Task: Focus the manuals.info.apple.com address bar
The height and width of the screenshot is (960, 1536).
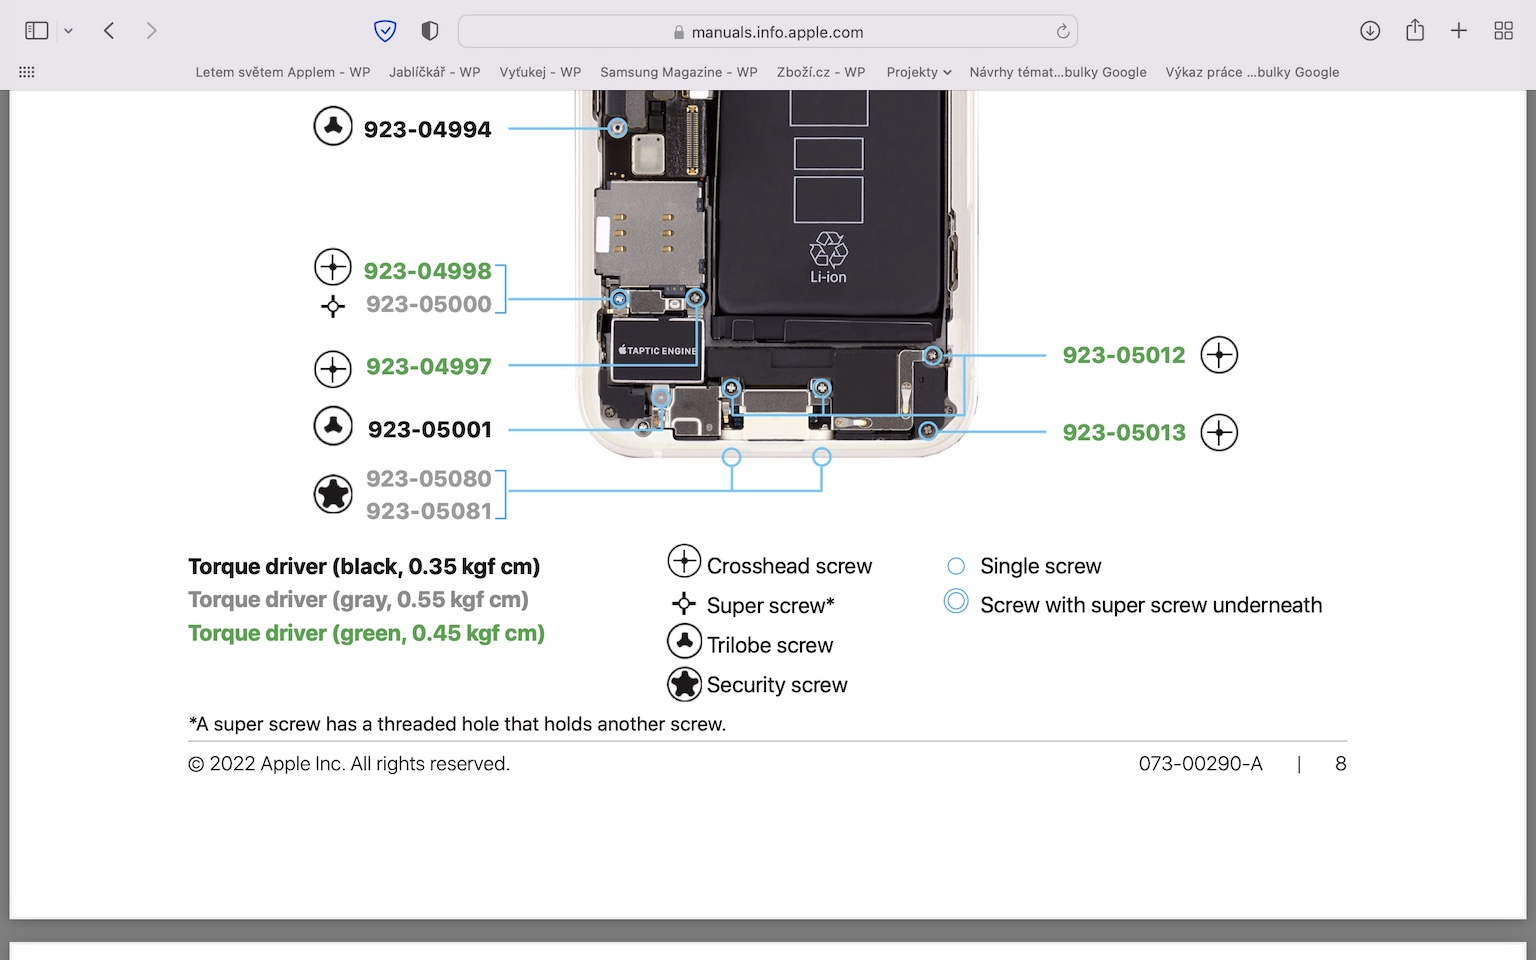Action: click(x=767, y=32)
